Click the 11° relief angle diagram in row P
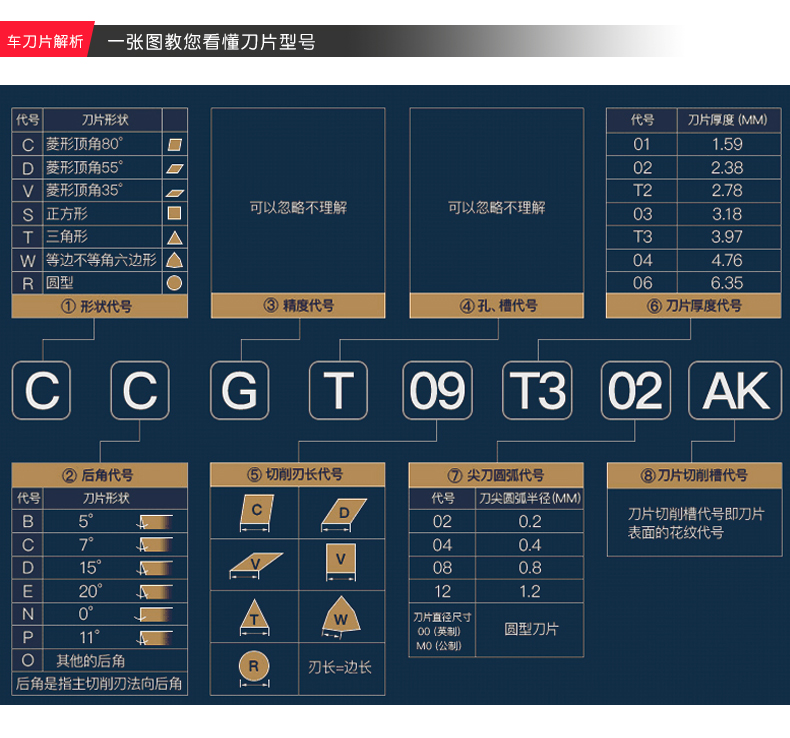Screen dimensions: 790x738 point(154,638)
